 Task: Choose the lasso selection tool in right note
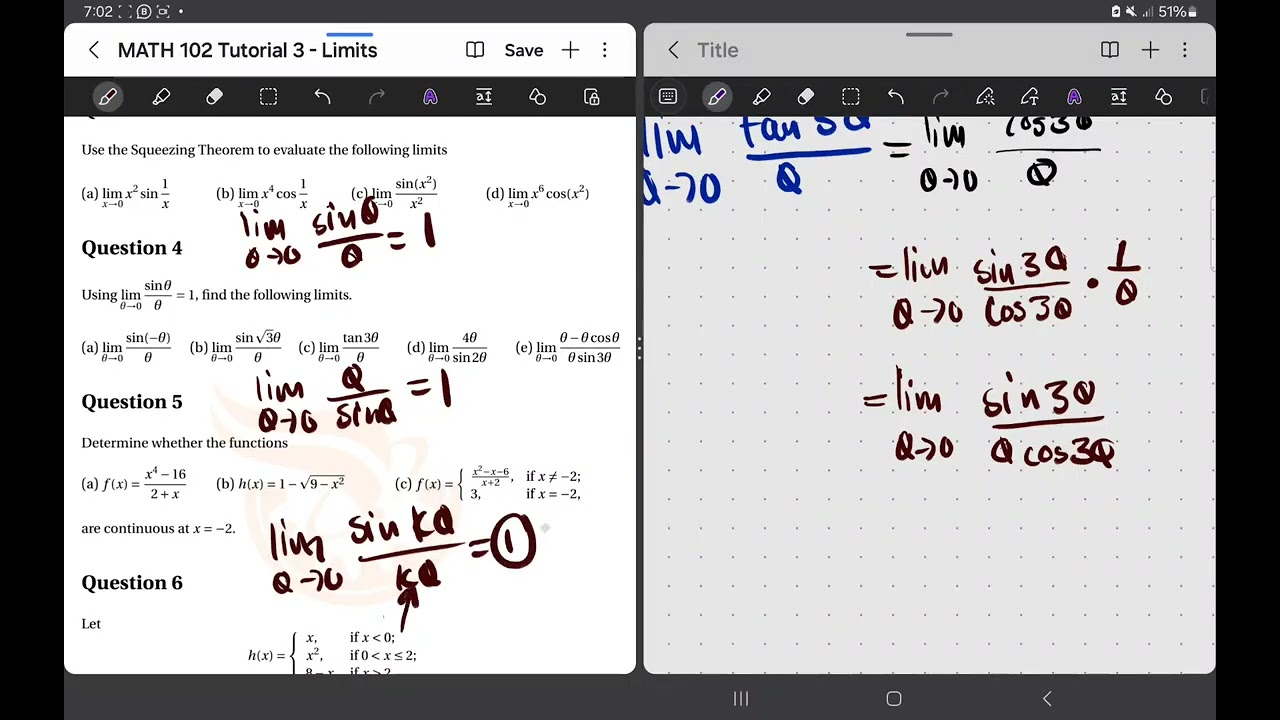click(851, 97)
